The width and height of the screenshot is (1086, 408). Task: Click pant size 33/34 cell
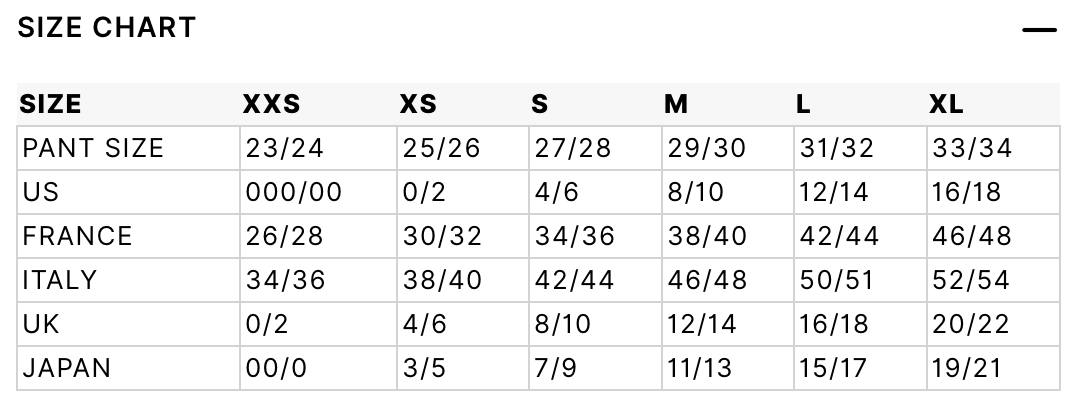tap(972, 148)
